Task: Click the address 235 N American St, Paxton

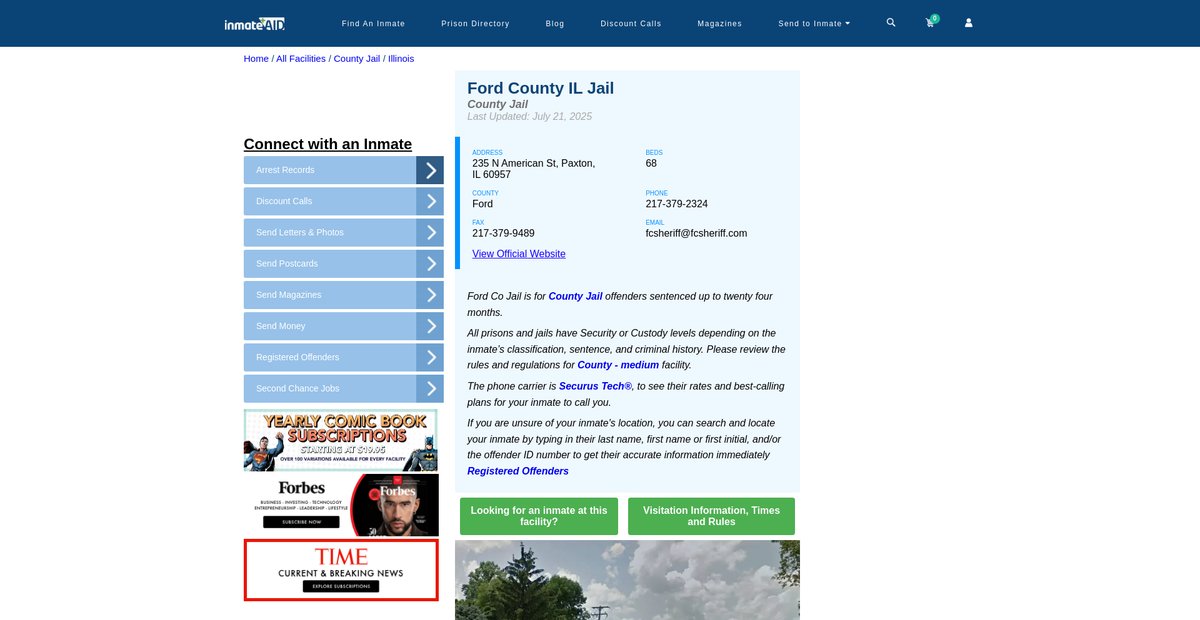Action: 534,169
